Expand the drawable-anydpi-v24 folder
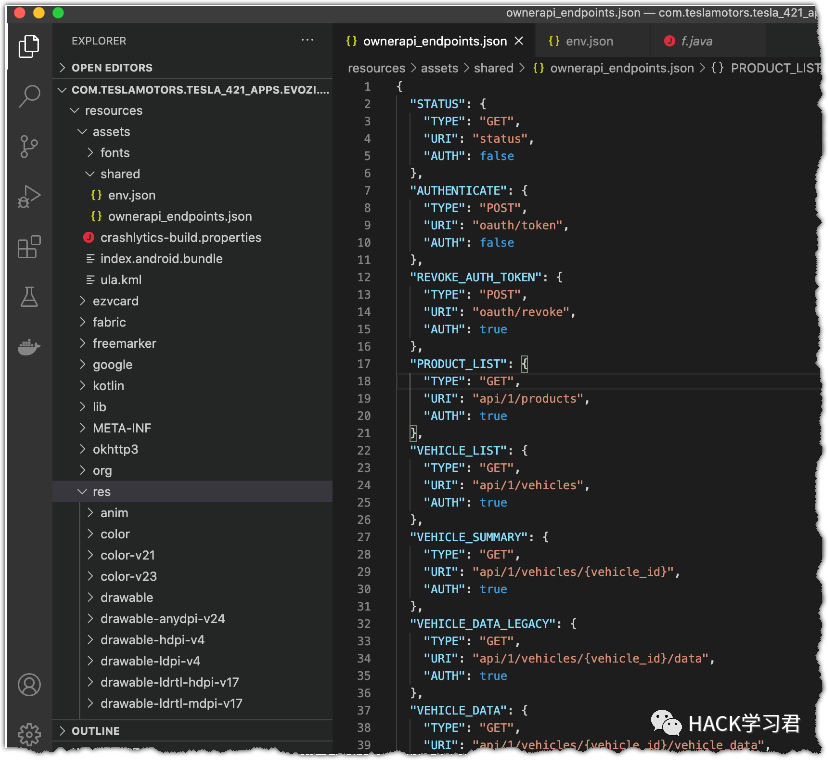Image resolution: width=828 pixels, height=760 pixels. pos(90,618)
